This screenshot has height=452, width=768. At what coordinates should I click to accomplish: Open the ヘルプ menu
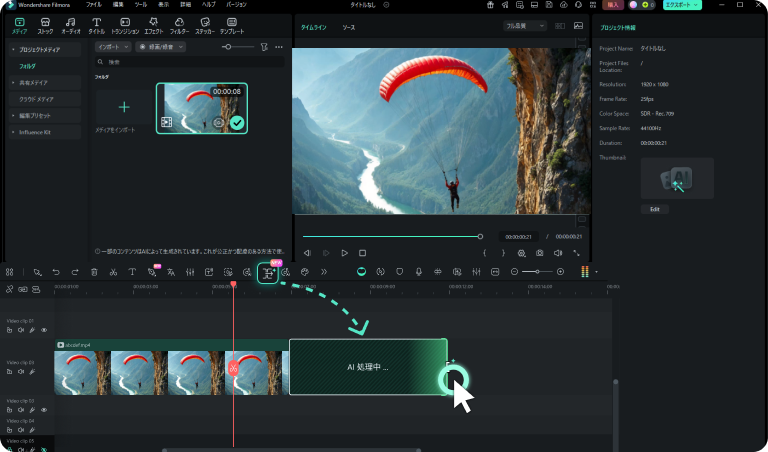pyautogui.click(x=209, y=4)
